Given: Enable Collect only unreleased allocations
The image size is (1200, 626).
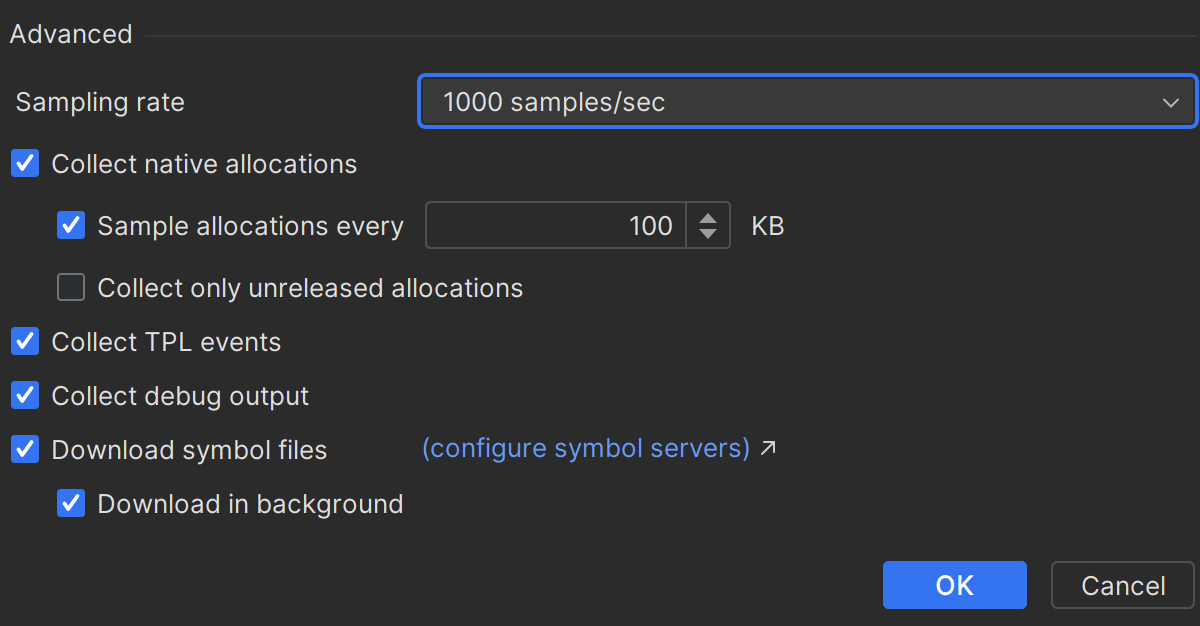Looking at the screenshot, I should [71, 288].
